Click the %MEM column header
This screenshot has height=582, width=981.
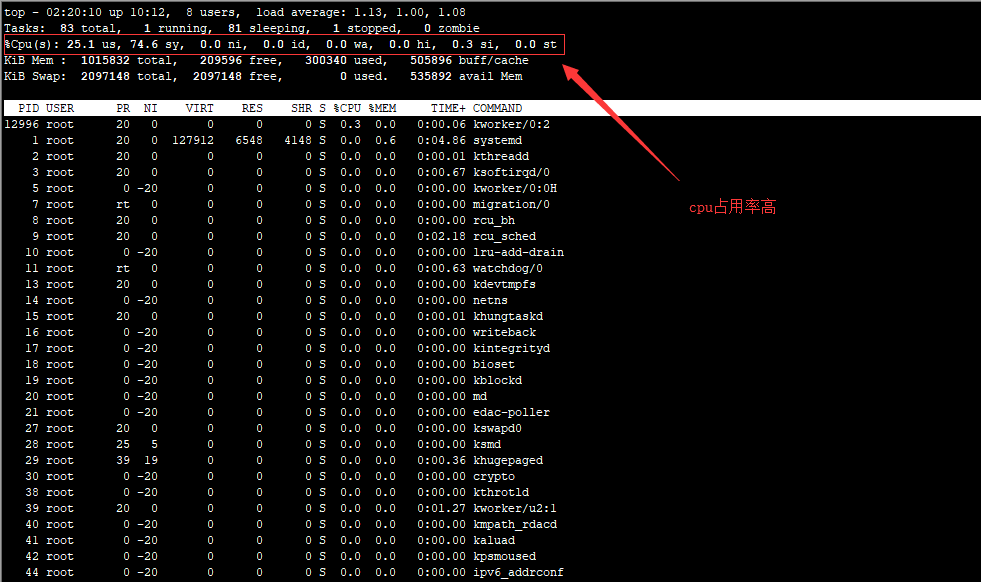pyautogui.click(x=382, y=108)
